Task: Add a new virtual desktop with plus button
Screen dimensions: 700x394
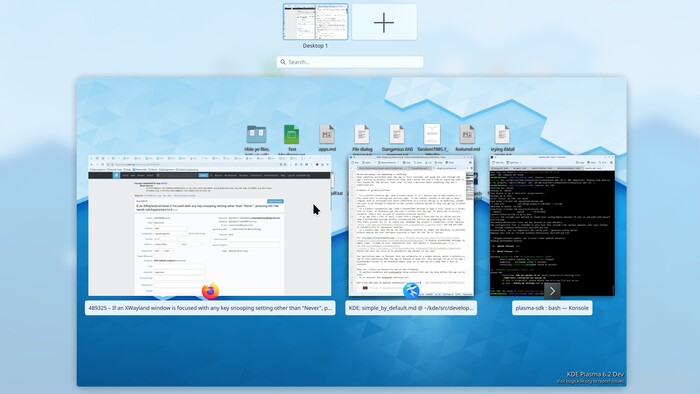Action: tap(384, 22)
